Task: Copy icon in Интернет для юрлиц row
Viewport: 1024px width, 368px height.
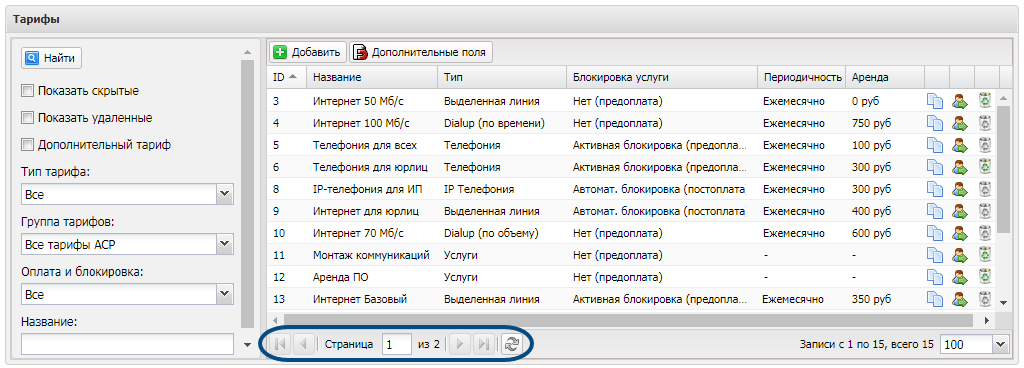Action: pos(936,212)
